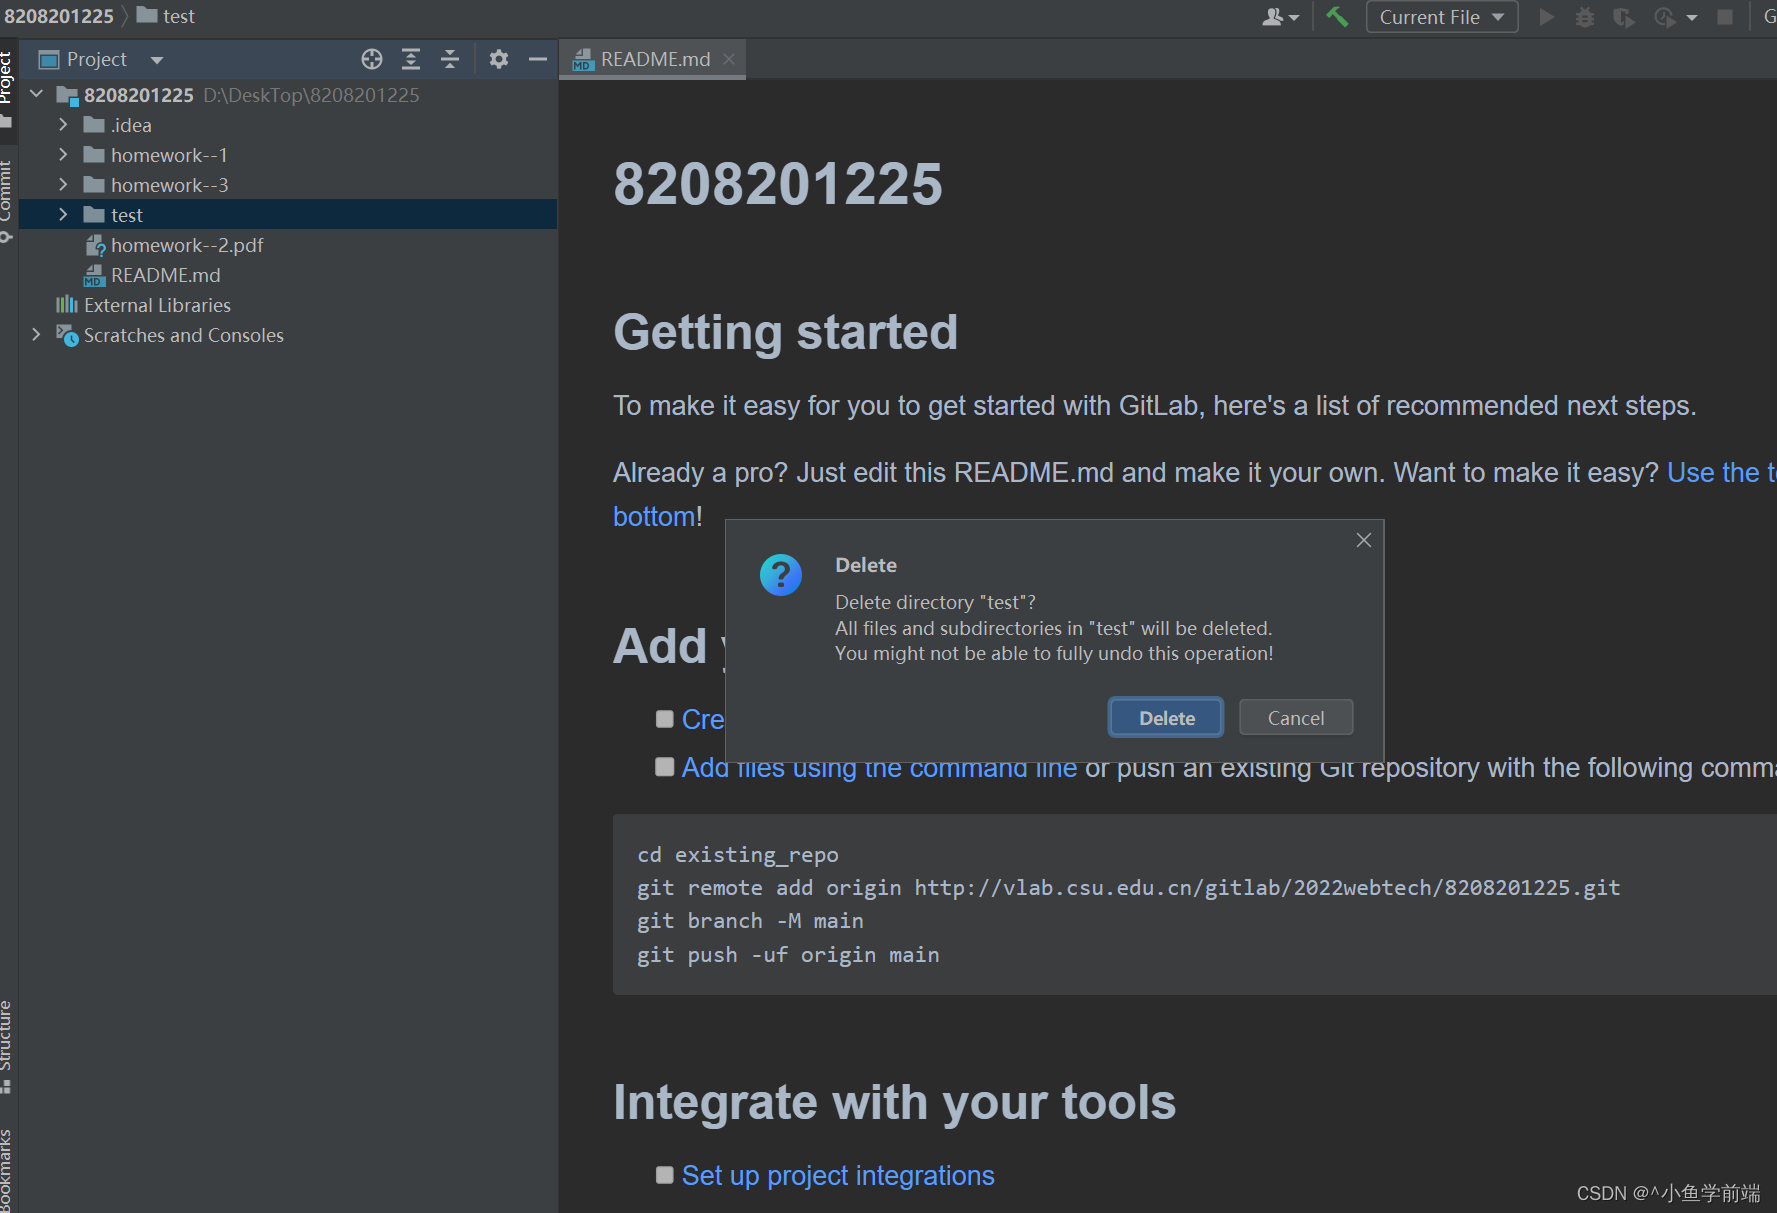This screenshot has height=1213, width=1777.
Task: Expand Scratches and Consoles
Action: click(37, 334)
